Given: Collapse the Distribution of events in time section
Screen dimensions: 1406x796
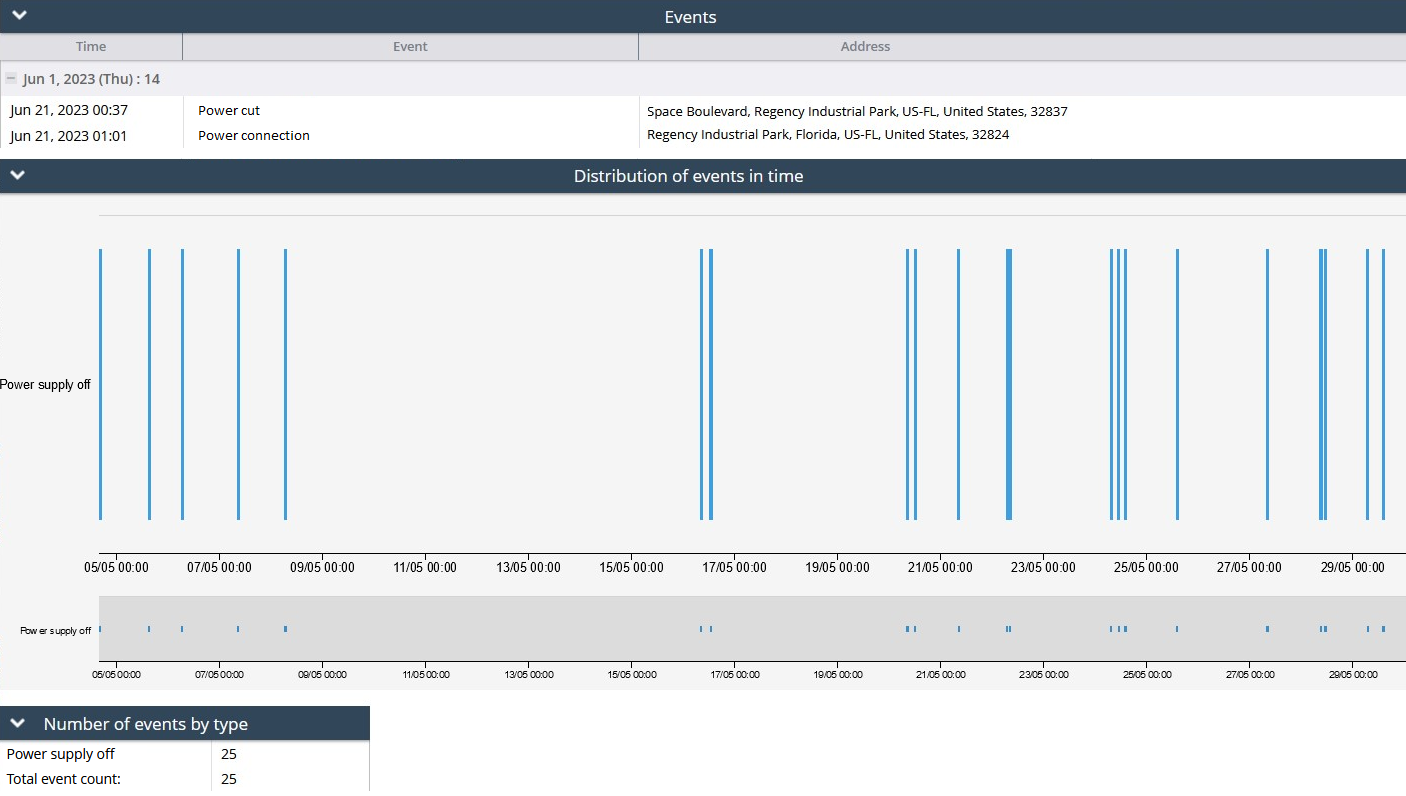Looking at the screenshot, I should [18, 175].
